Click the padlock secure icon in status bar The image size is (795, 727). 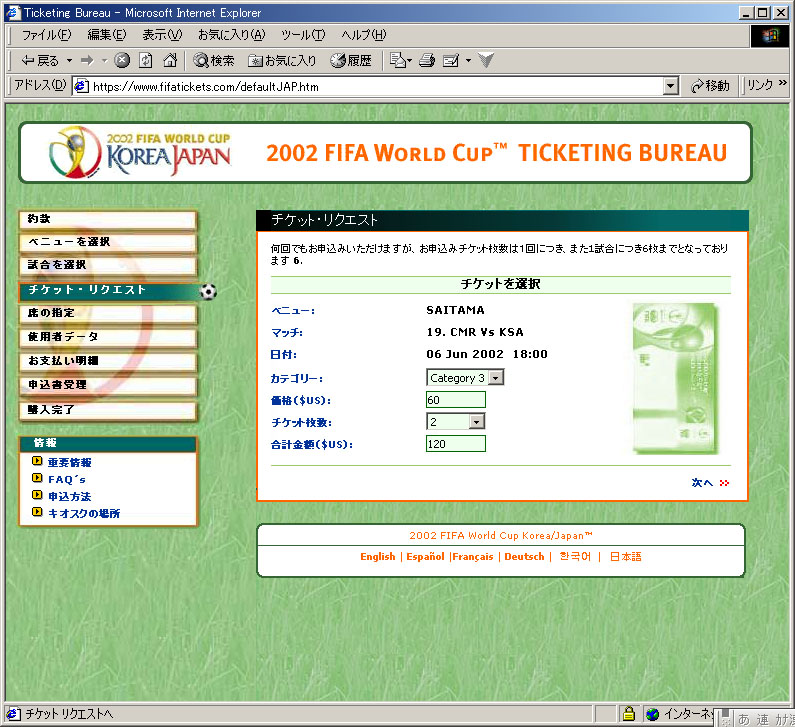click(629, 714)
